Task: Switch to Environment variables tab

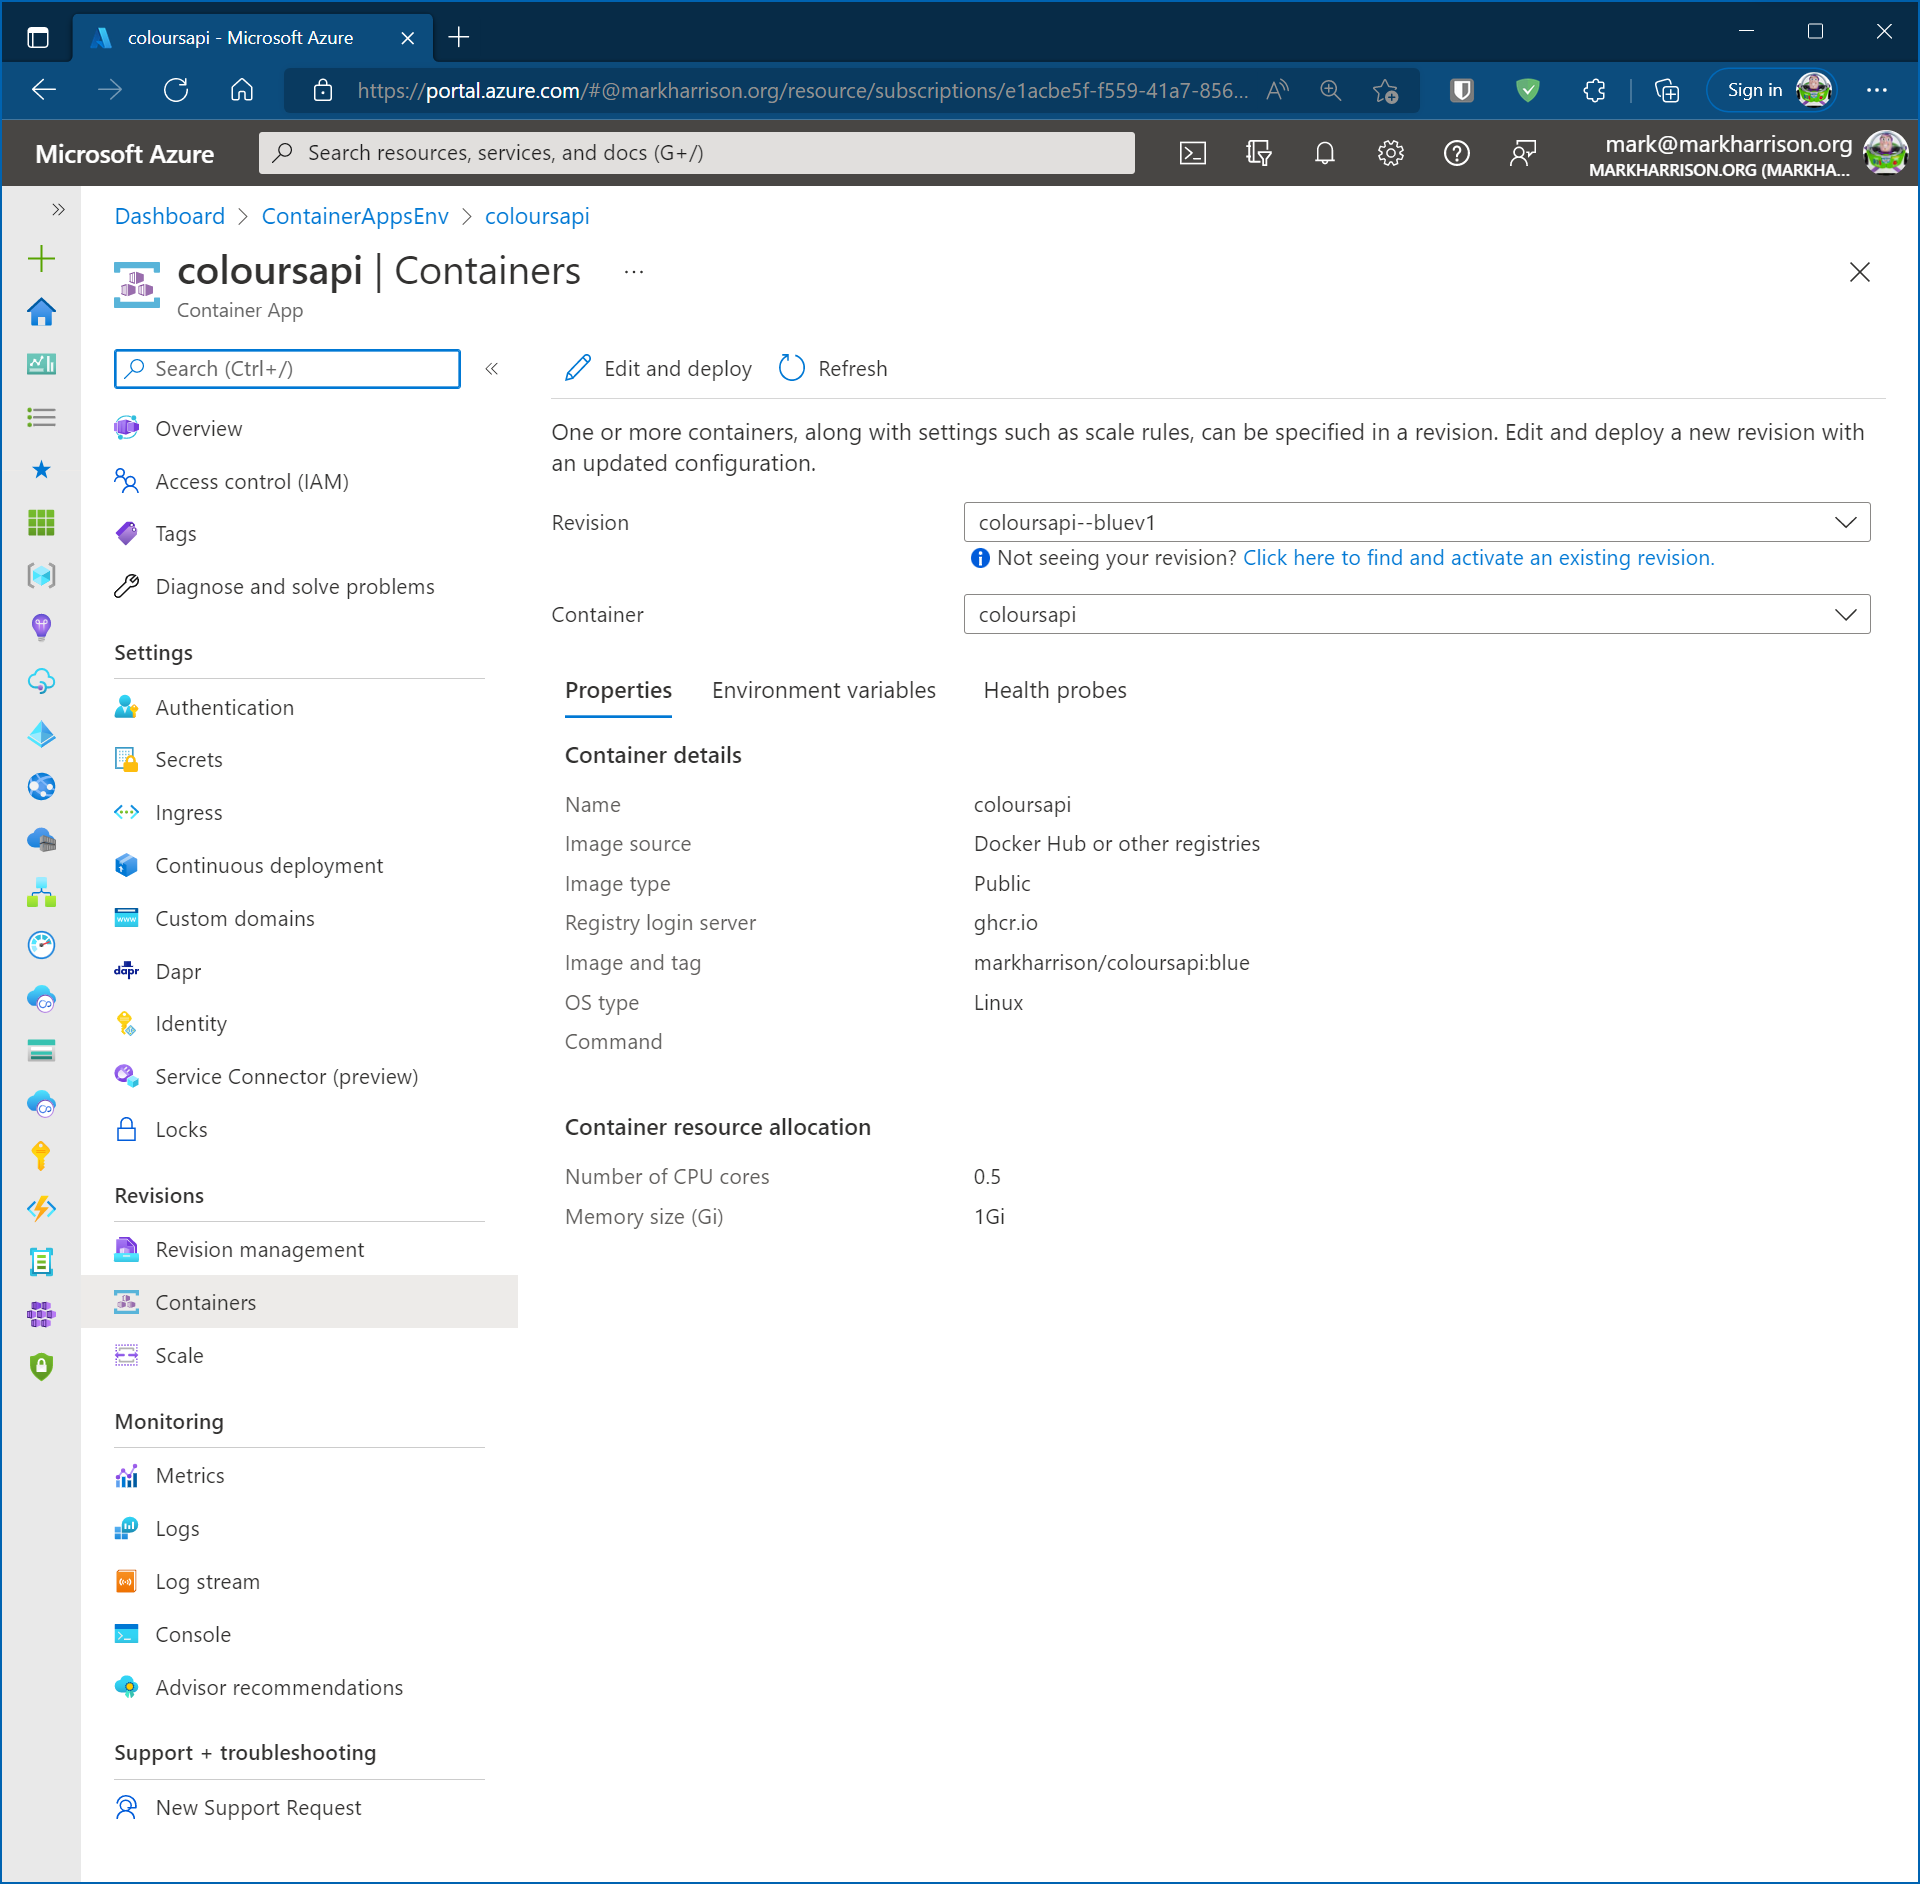Action: pos(823,690)
